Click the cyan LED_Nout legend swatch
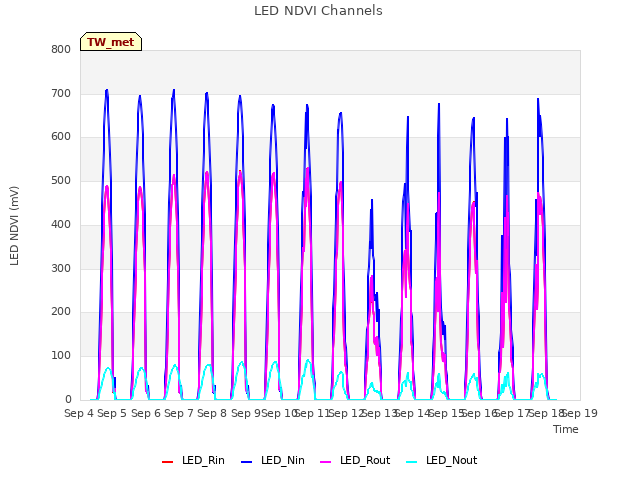The width and height of the screenshot is (640, 480). click(412, 462)
